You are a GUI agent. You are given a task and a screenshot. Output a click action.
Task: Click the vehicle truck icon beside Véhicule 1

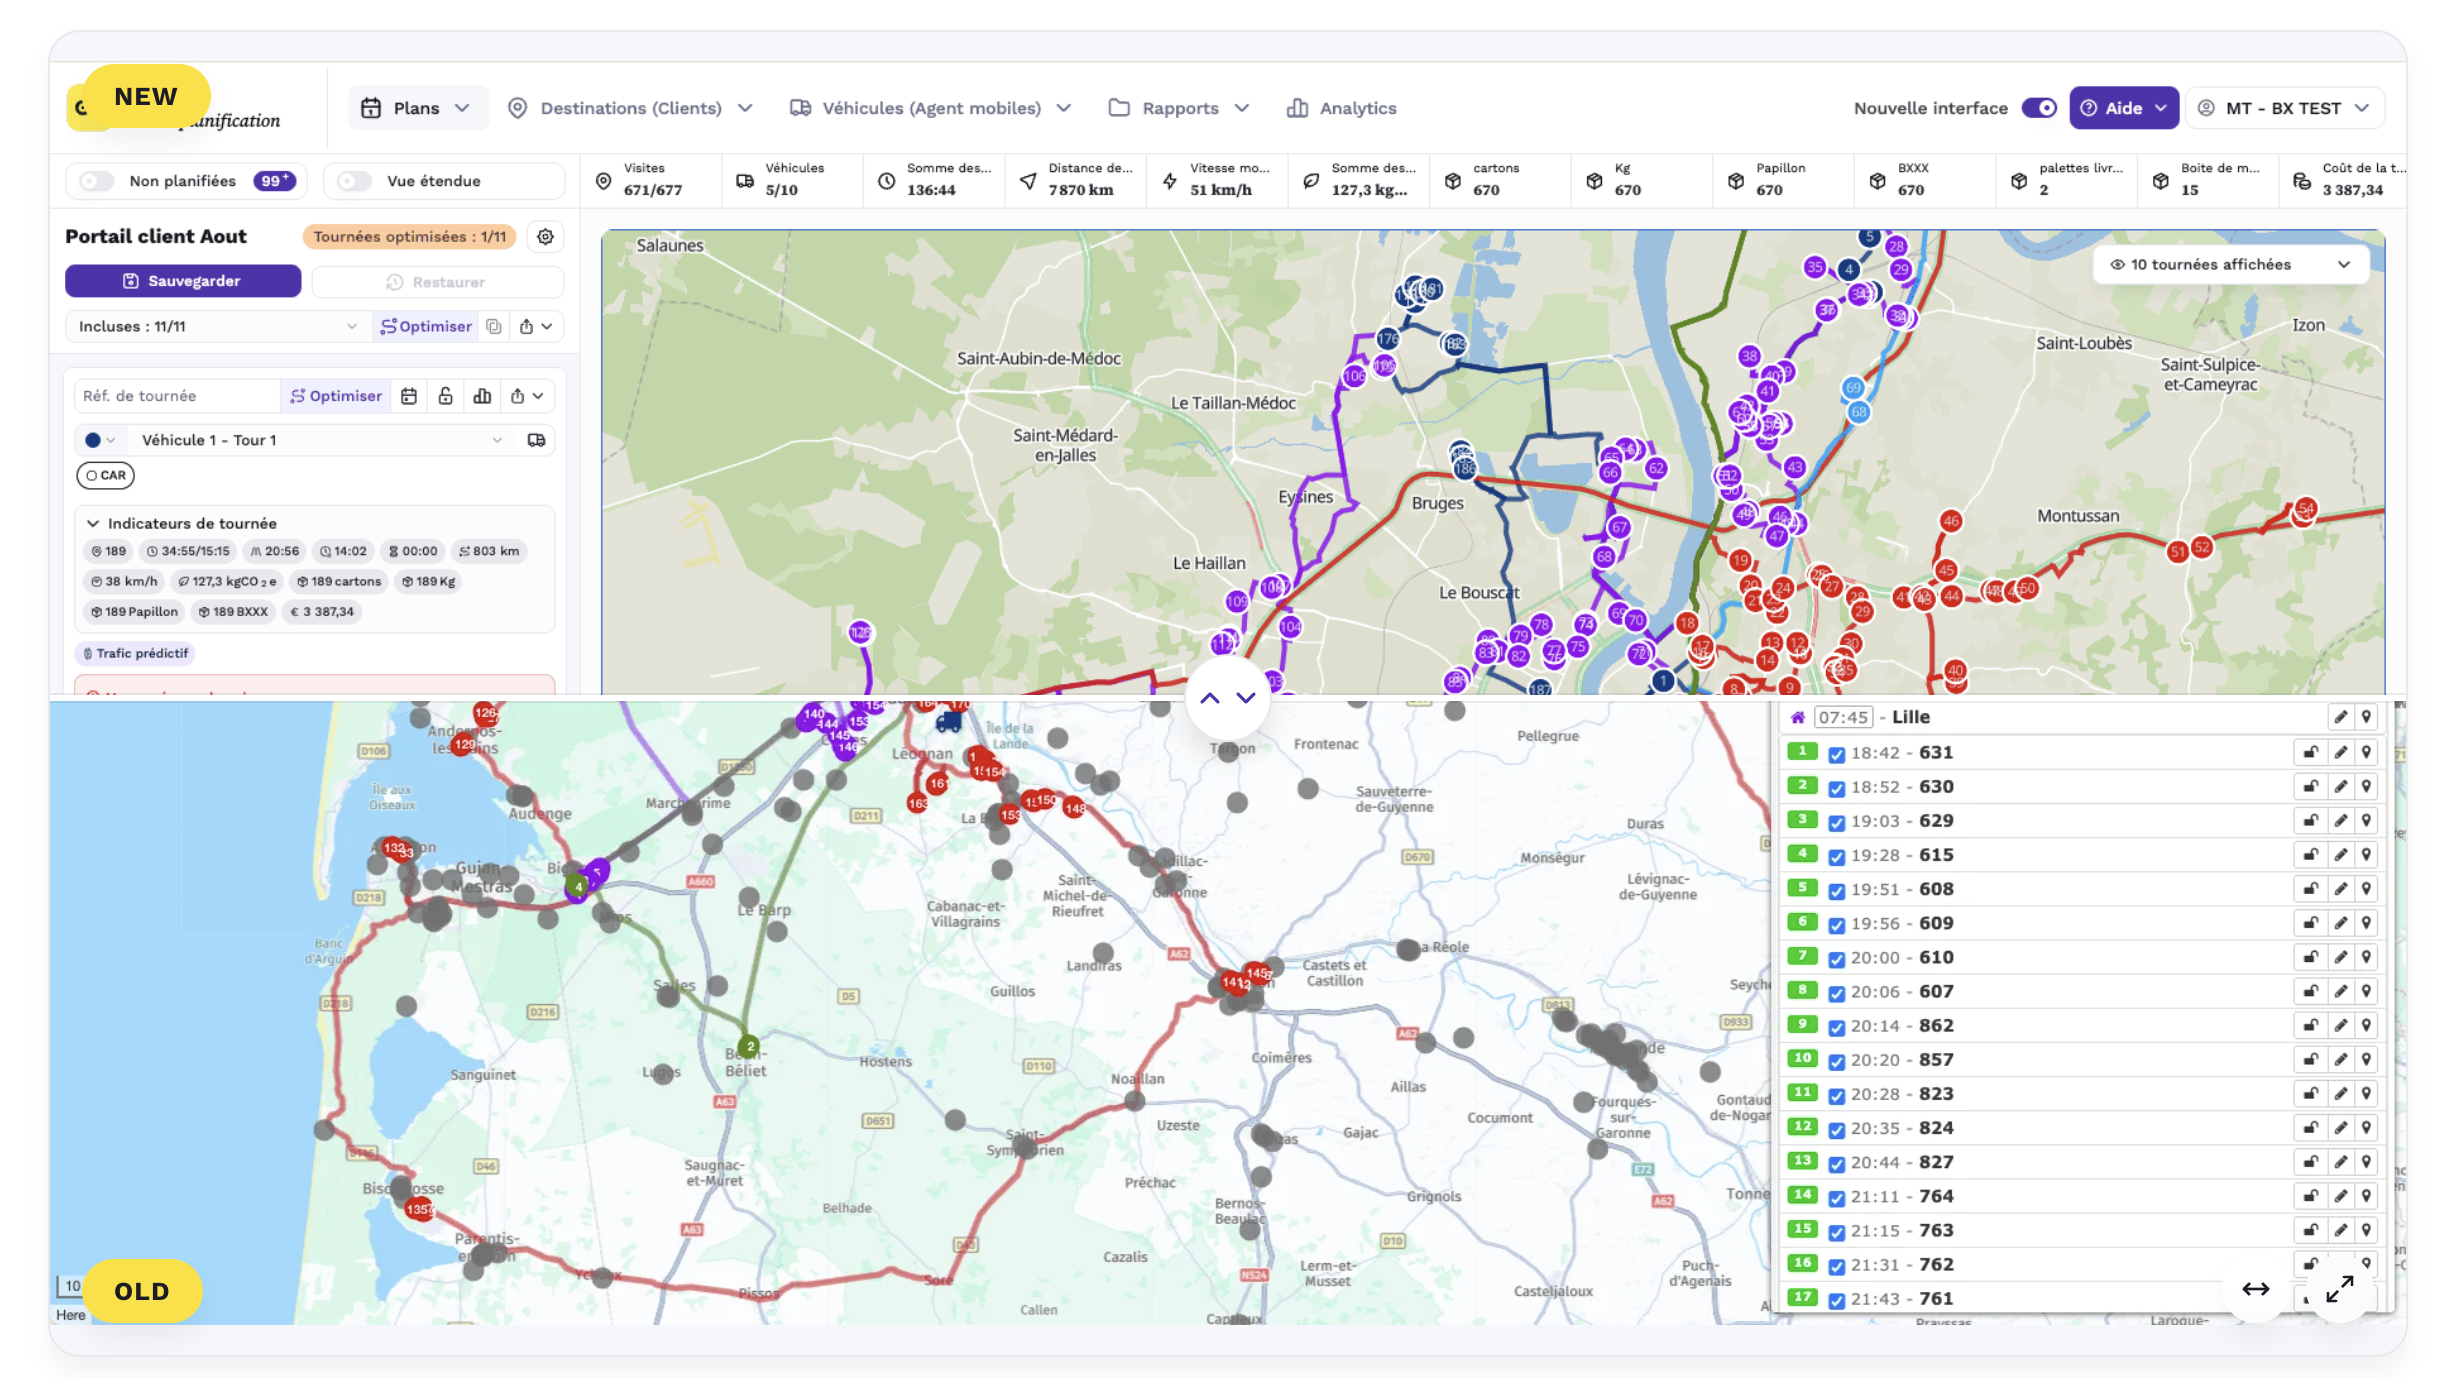coord(536,440)
